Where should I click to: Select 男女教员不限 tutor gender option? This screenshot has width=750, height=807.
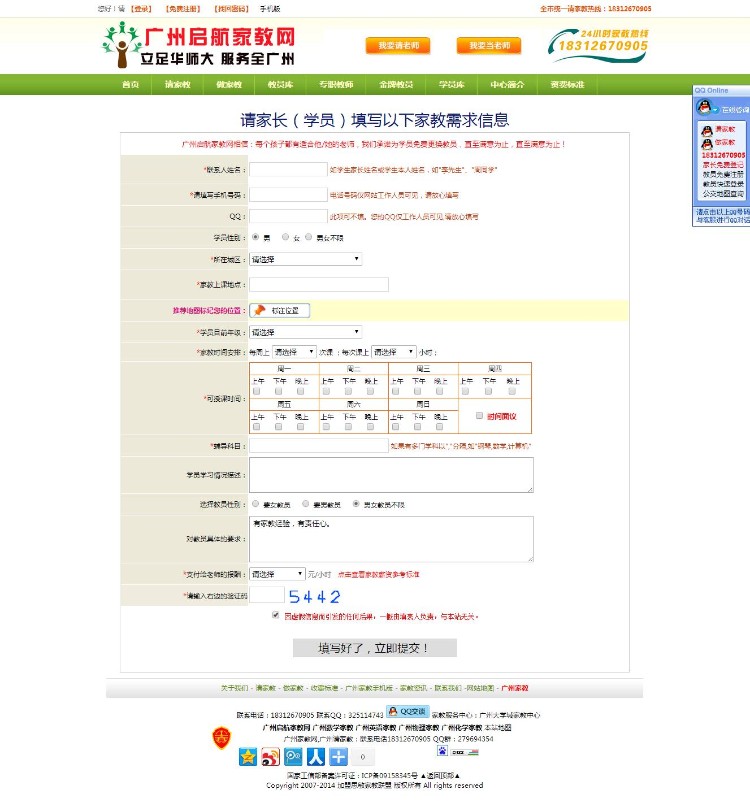pos(356,503)
